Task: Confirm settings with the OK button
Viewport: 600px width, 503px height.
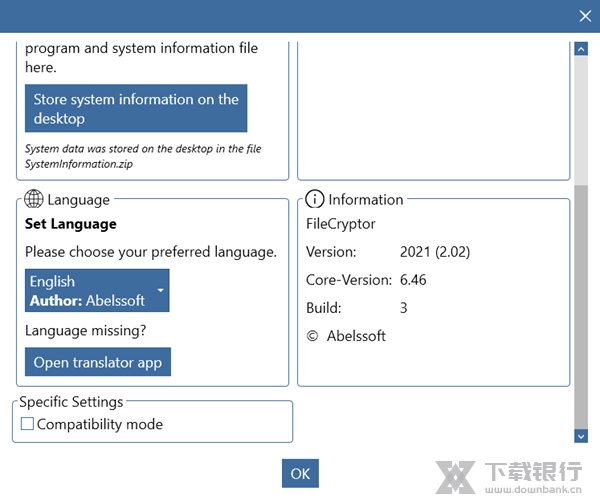Action: tap(300, 474)
